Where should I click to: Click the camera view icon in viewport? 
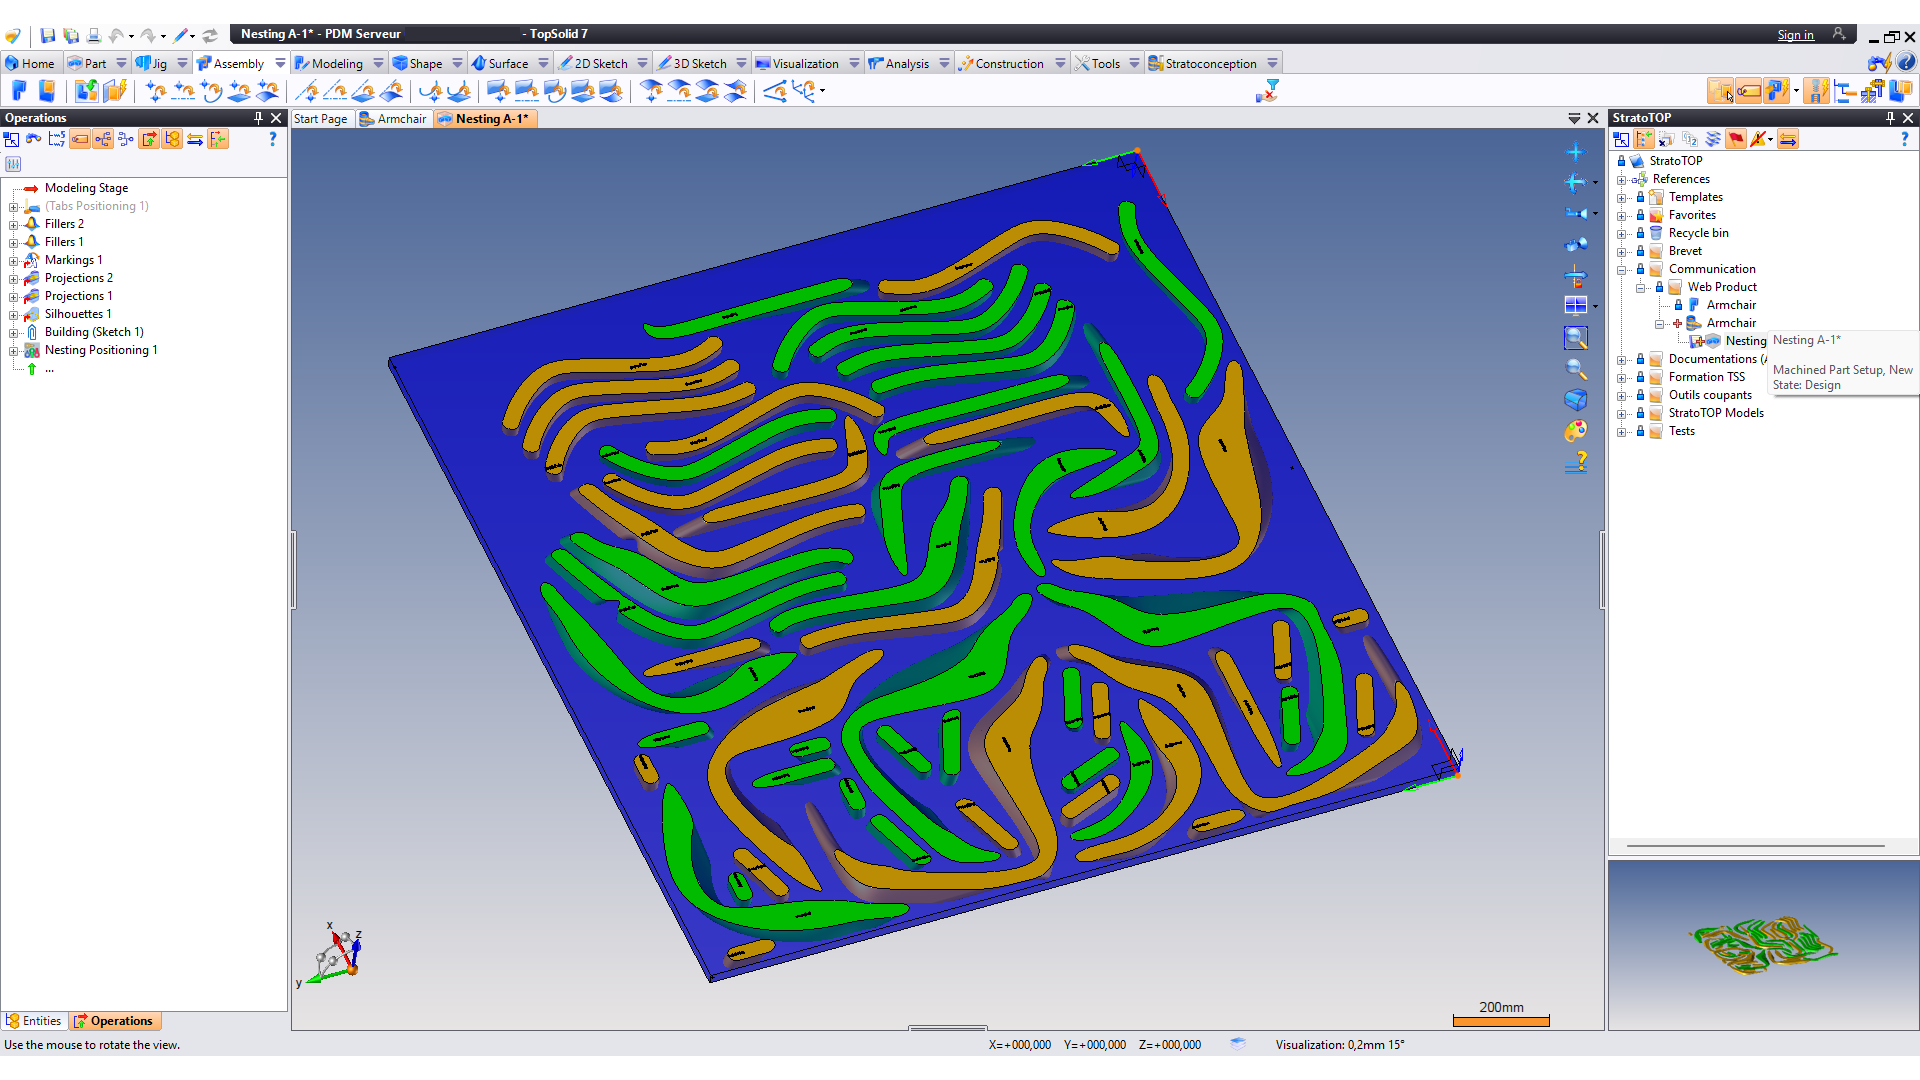coord(1575,213)
